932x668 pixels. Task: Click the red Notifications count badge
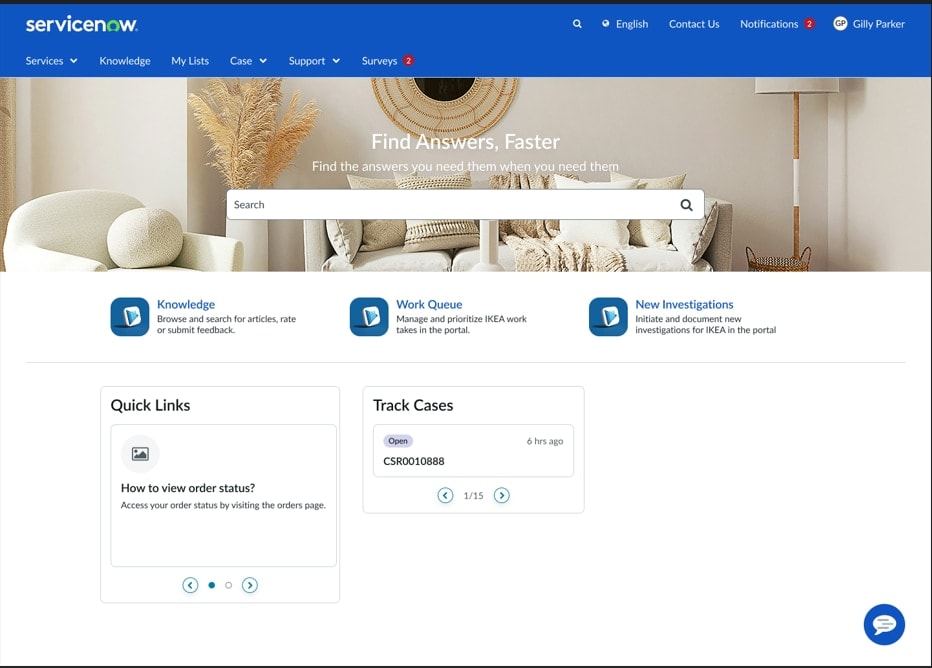809,24
